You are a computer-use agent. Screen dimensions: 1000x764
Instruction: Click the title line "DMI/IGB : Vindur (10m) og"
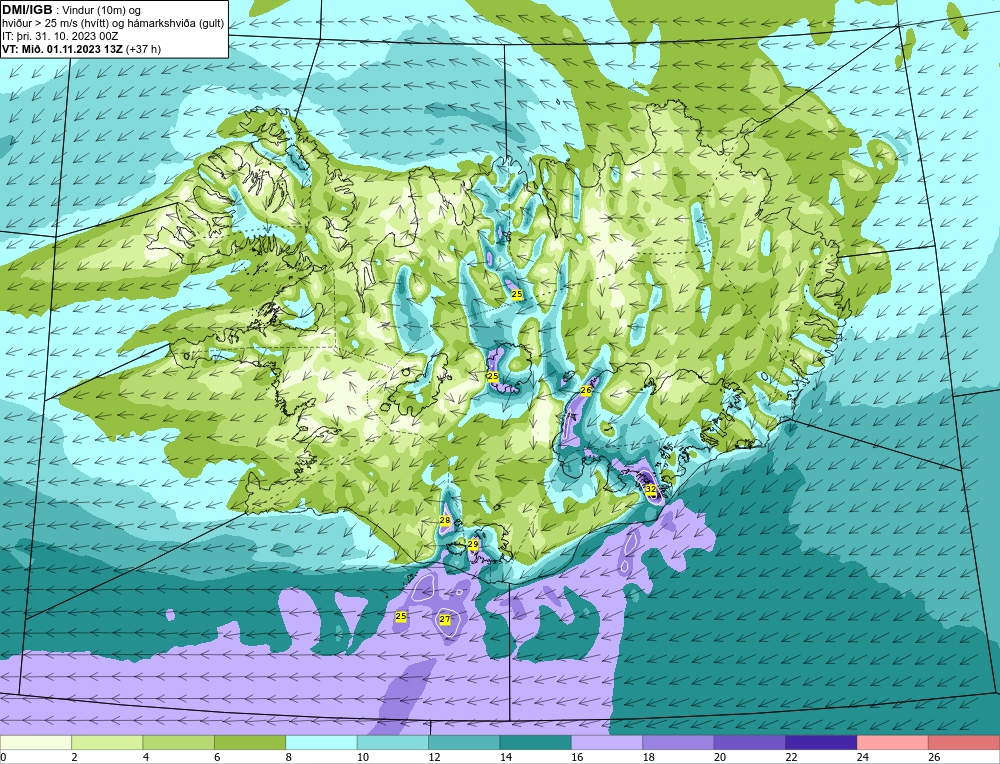click(71, 10)
